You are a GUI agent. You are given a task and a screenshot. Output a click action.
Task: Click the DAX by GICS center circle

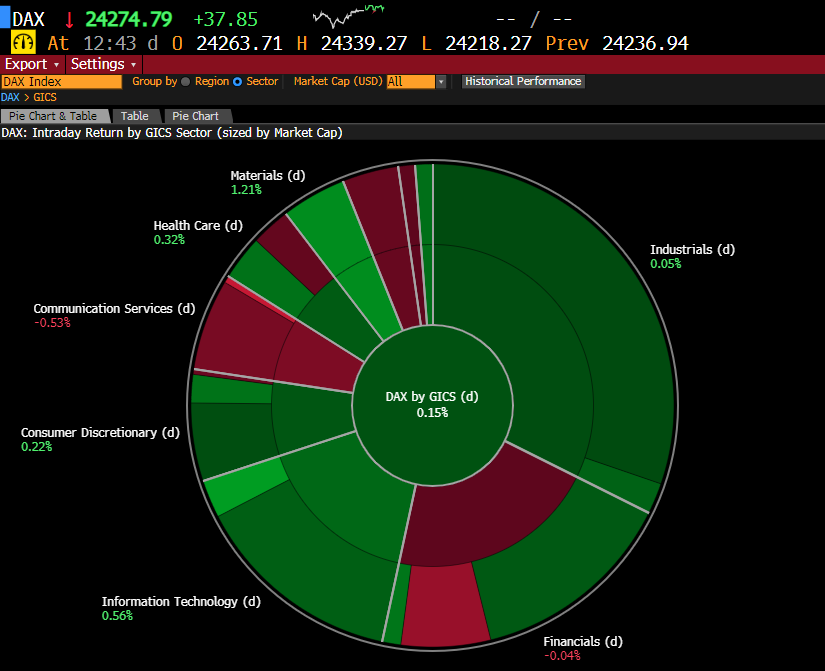[x=432, y=404]
